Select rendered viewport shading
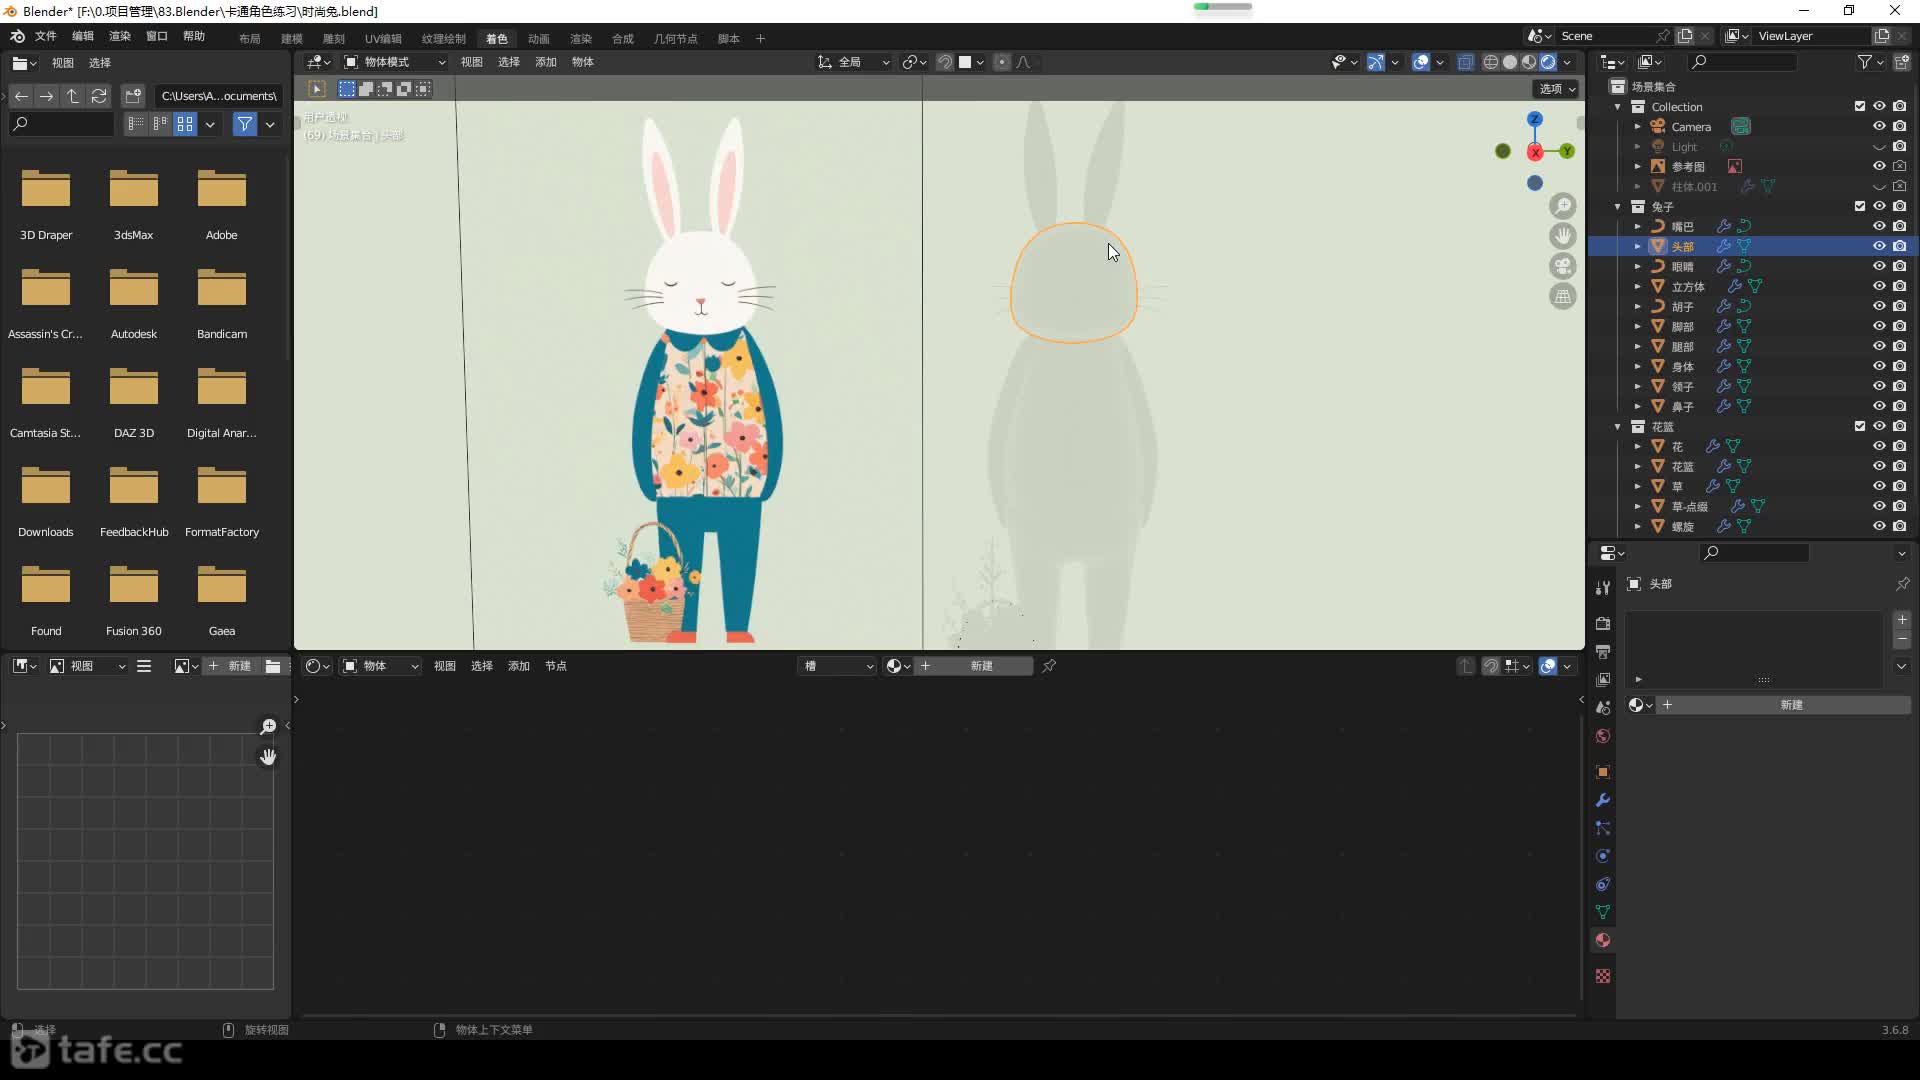Viewport: 1920px width, 1080px height. (x=1548, y=62)
